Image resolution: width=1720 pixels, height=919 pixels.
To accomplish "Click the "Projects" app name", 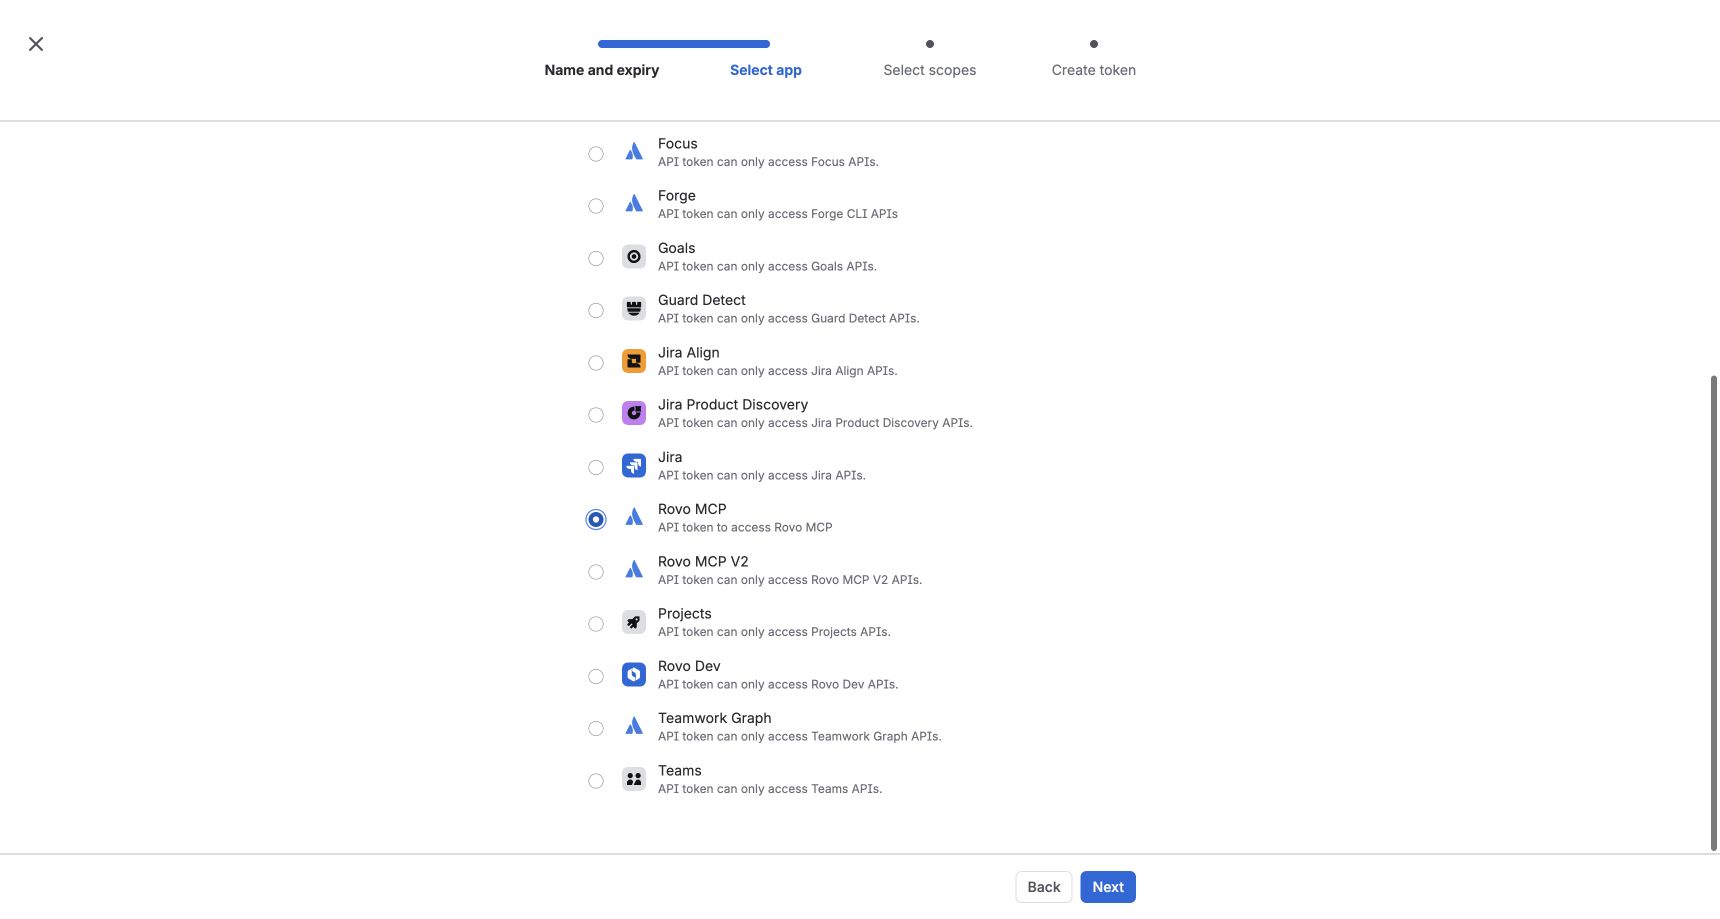I will click(x=685, y=614).
